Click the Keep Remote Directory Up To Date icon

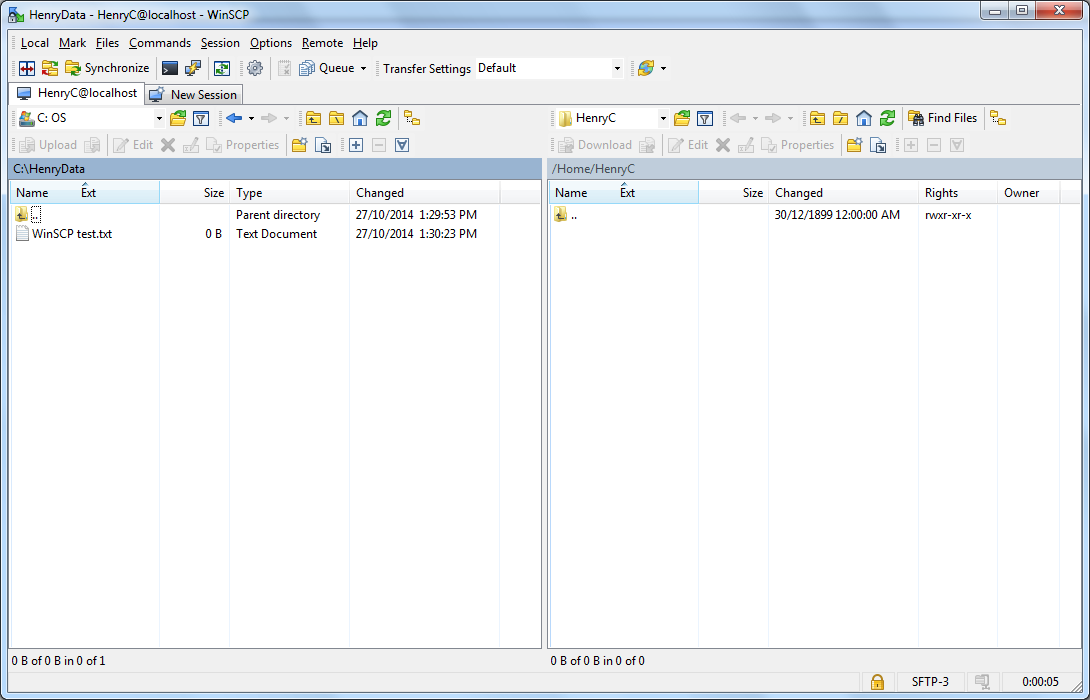[x=222, y=68]
